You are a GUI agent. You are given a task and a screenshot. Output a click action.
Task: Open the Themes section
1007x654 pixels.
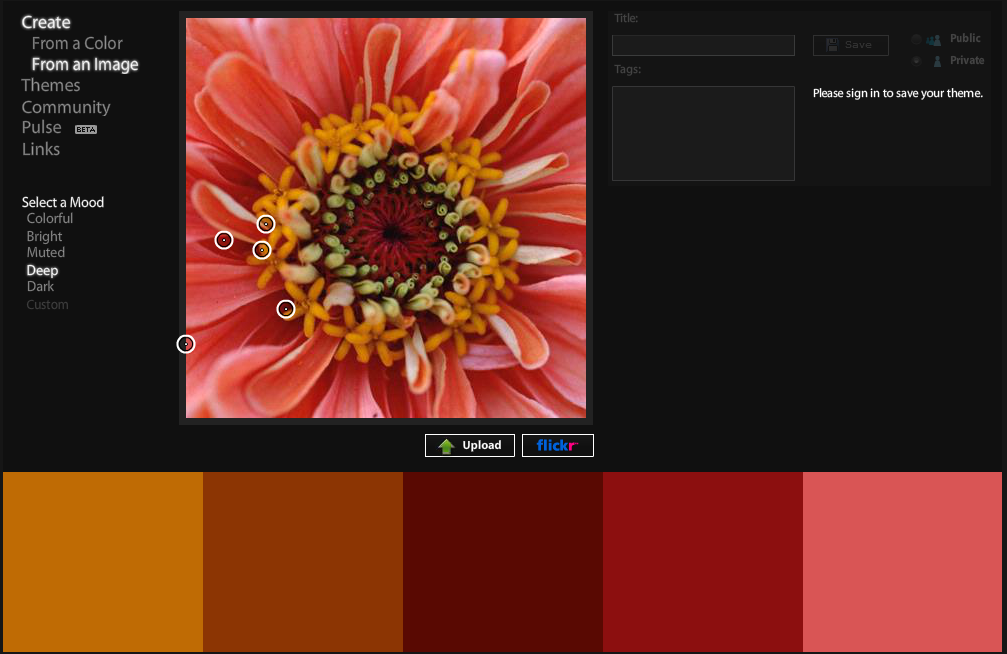pyautogui.click(x=51, y=85)
